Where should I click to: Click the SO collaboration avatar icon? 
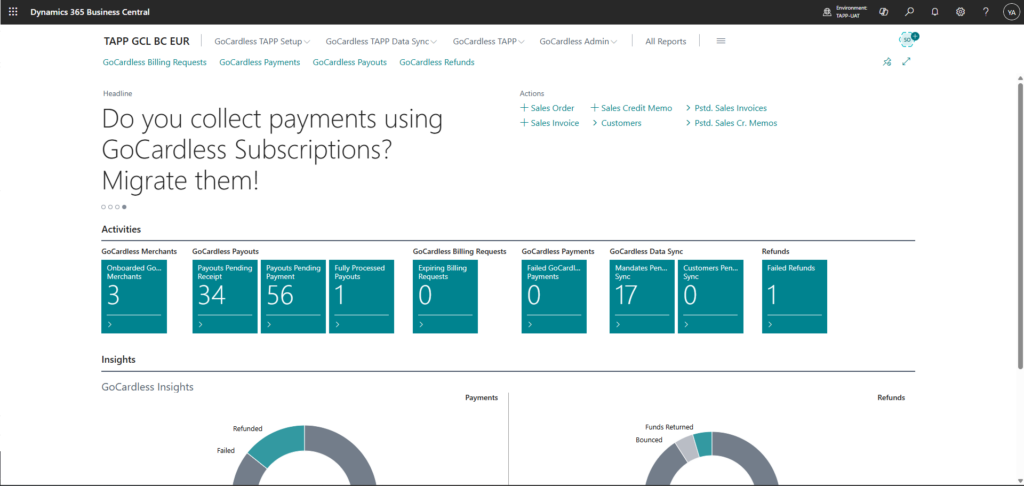(907, 39)
